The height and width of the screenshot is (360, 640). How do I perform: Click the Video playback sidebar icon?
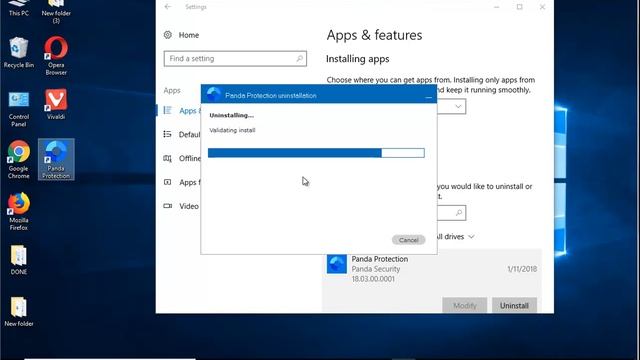click(167, 206)
